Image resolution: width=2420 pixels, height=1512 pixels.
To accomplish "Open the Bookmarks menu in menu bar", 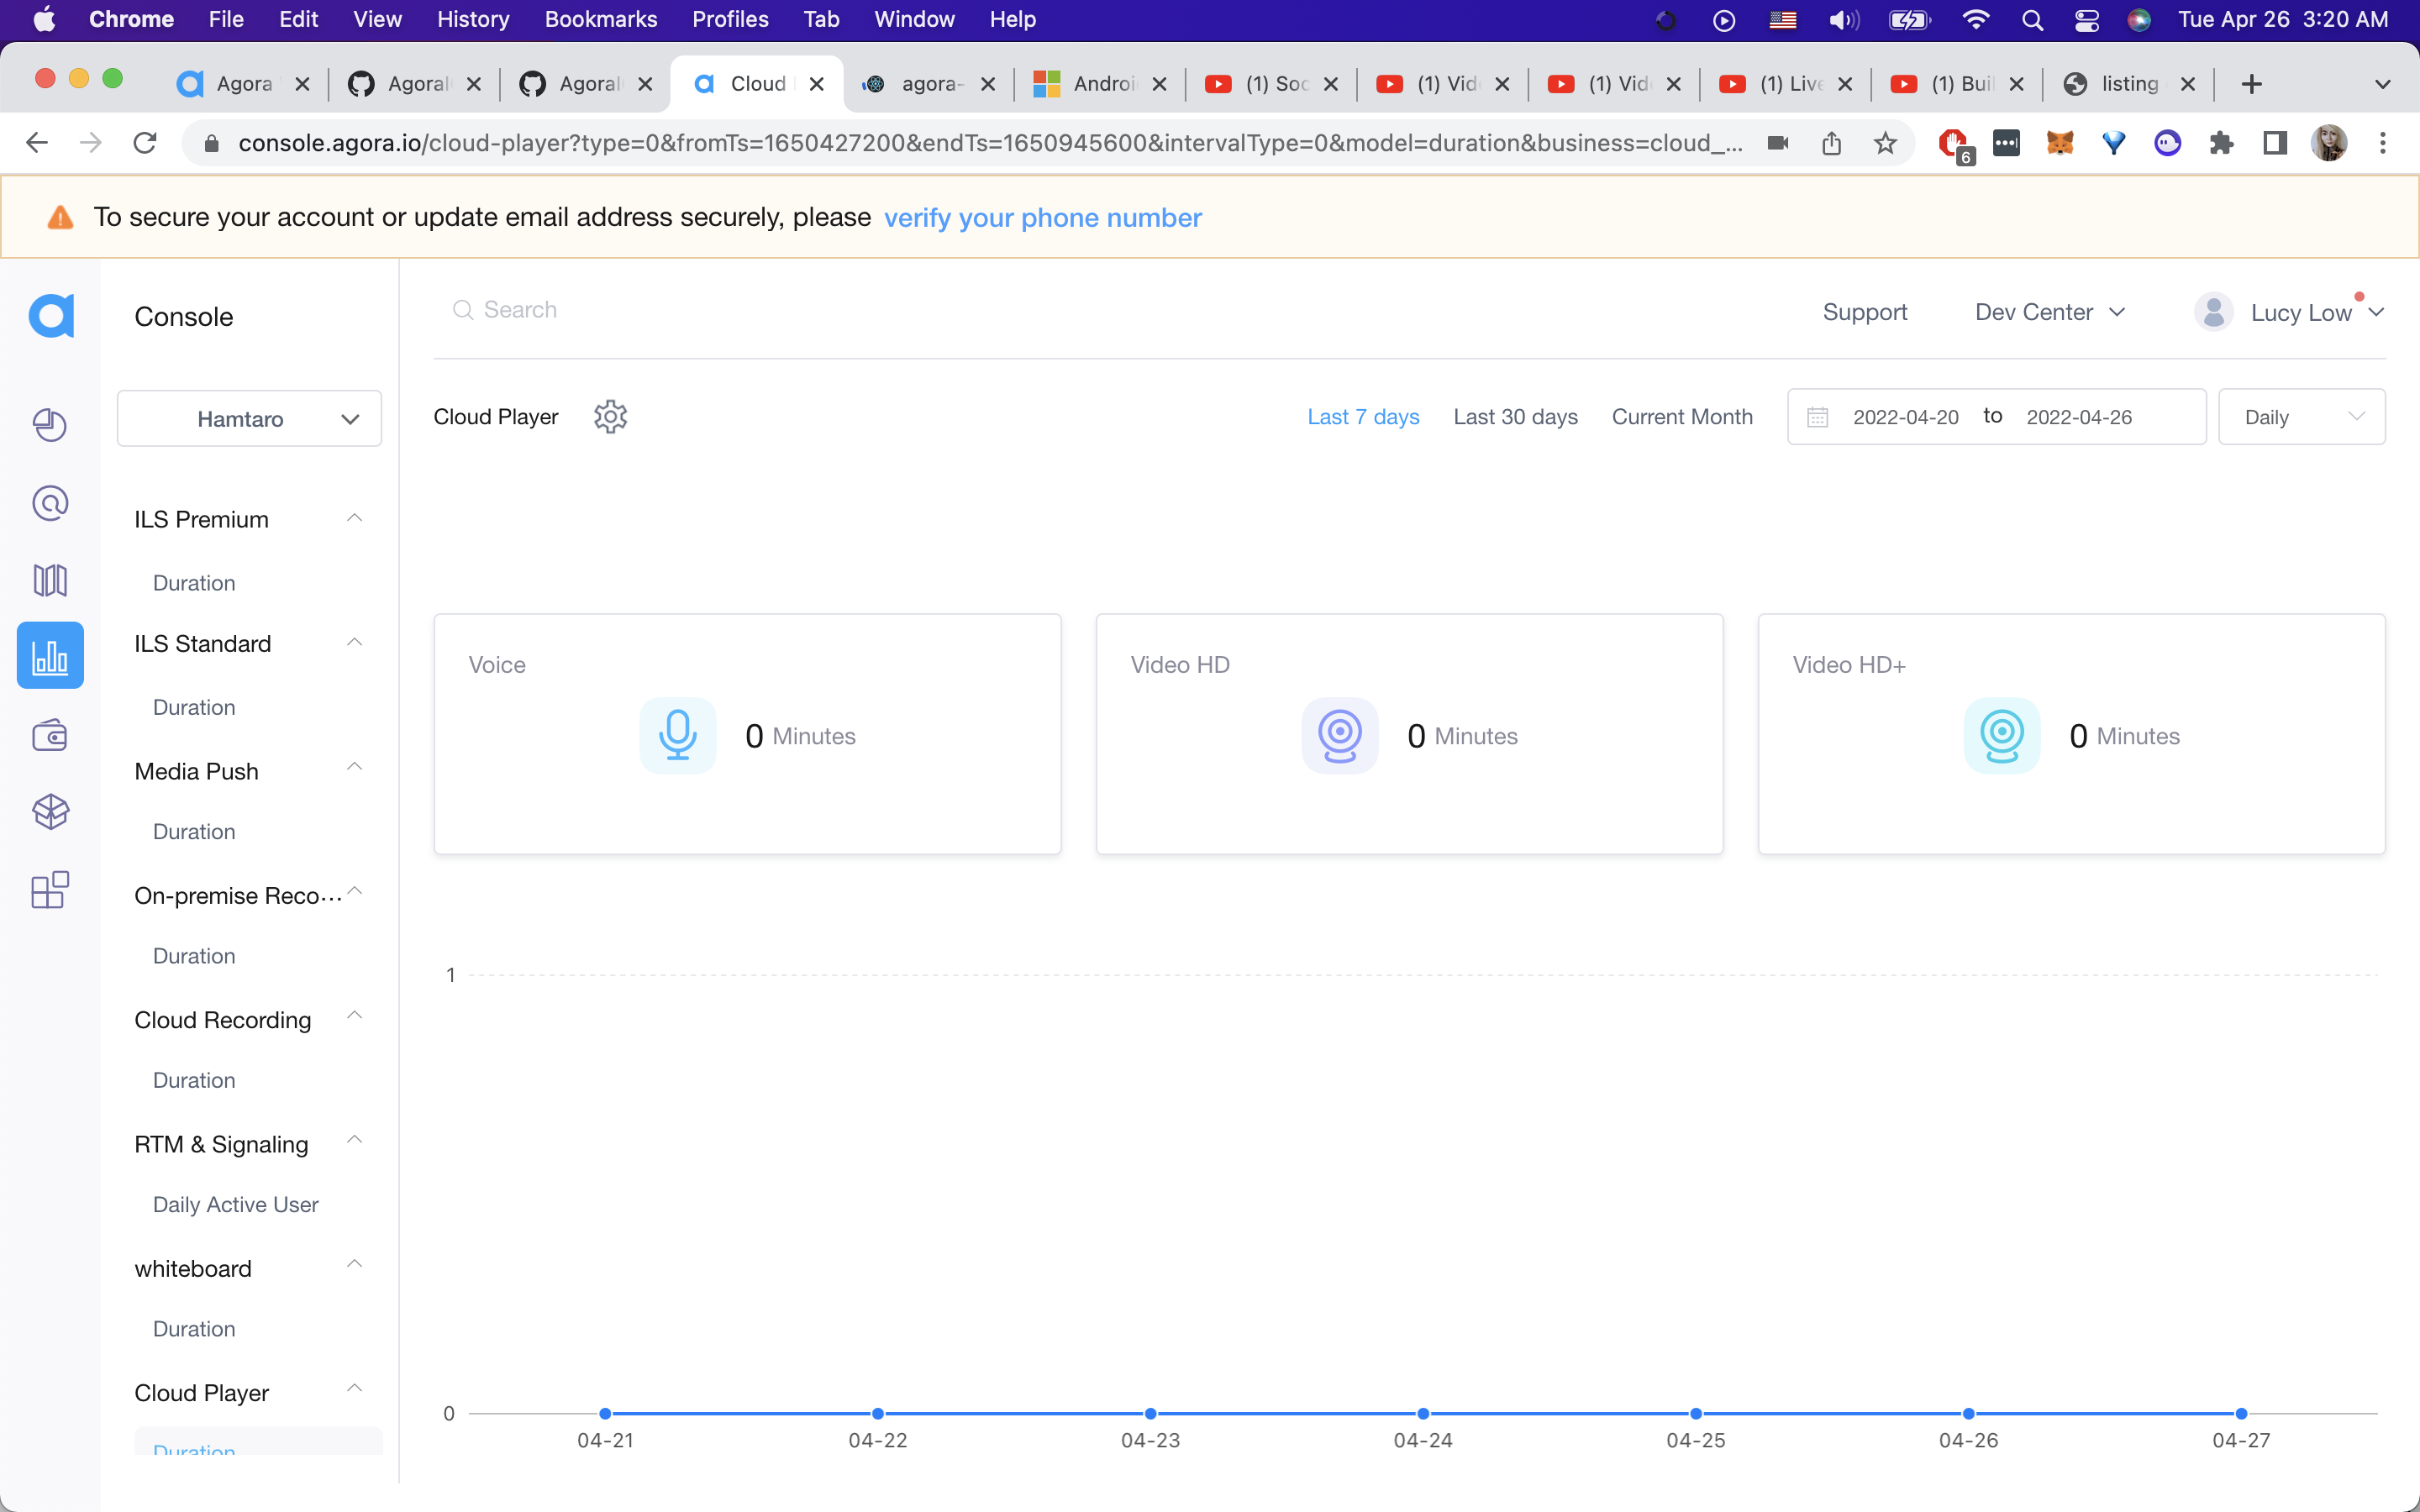I will tap(600, 19).
